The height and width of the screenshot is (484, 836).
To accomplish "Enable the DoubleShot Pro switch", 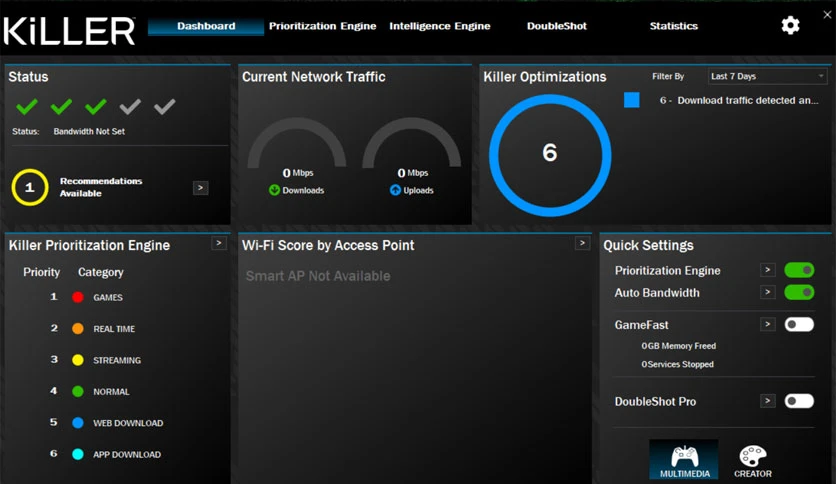I will click(x=799, y=401).
